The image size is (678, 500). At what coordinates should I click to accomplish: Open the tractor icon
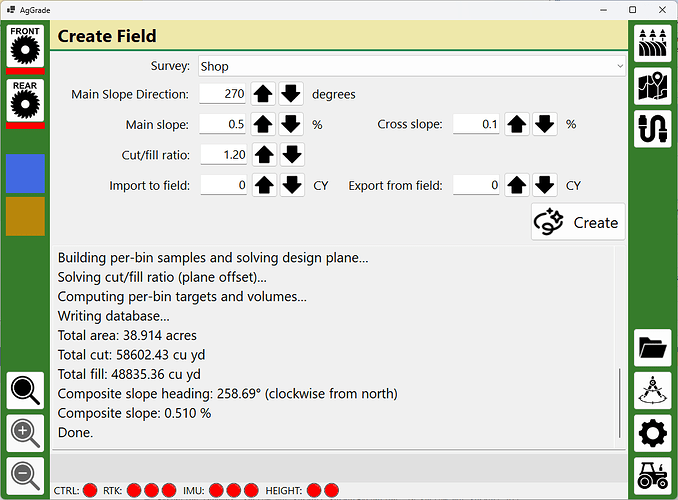652,476
